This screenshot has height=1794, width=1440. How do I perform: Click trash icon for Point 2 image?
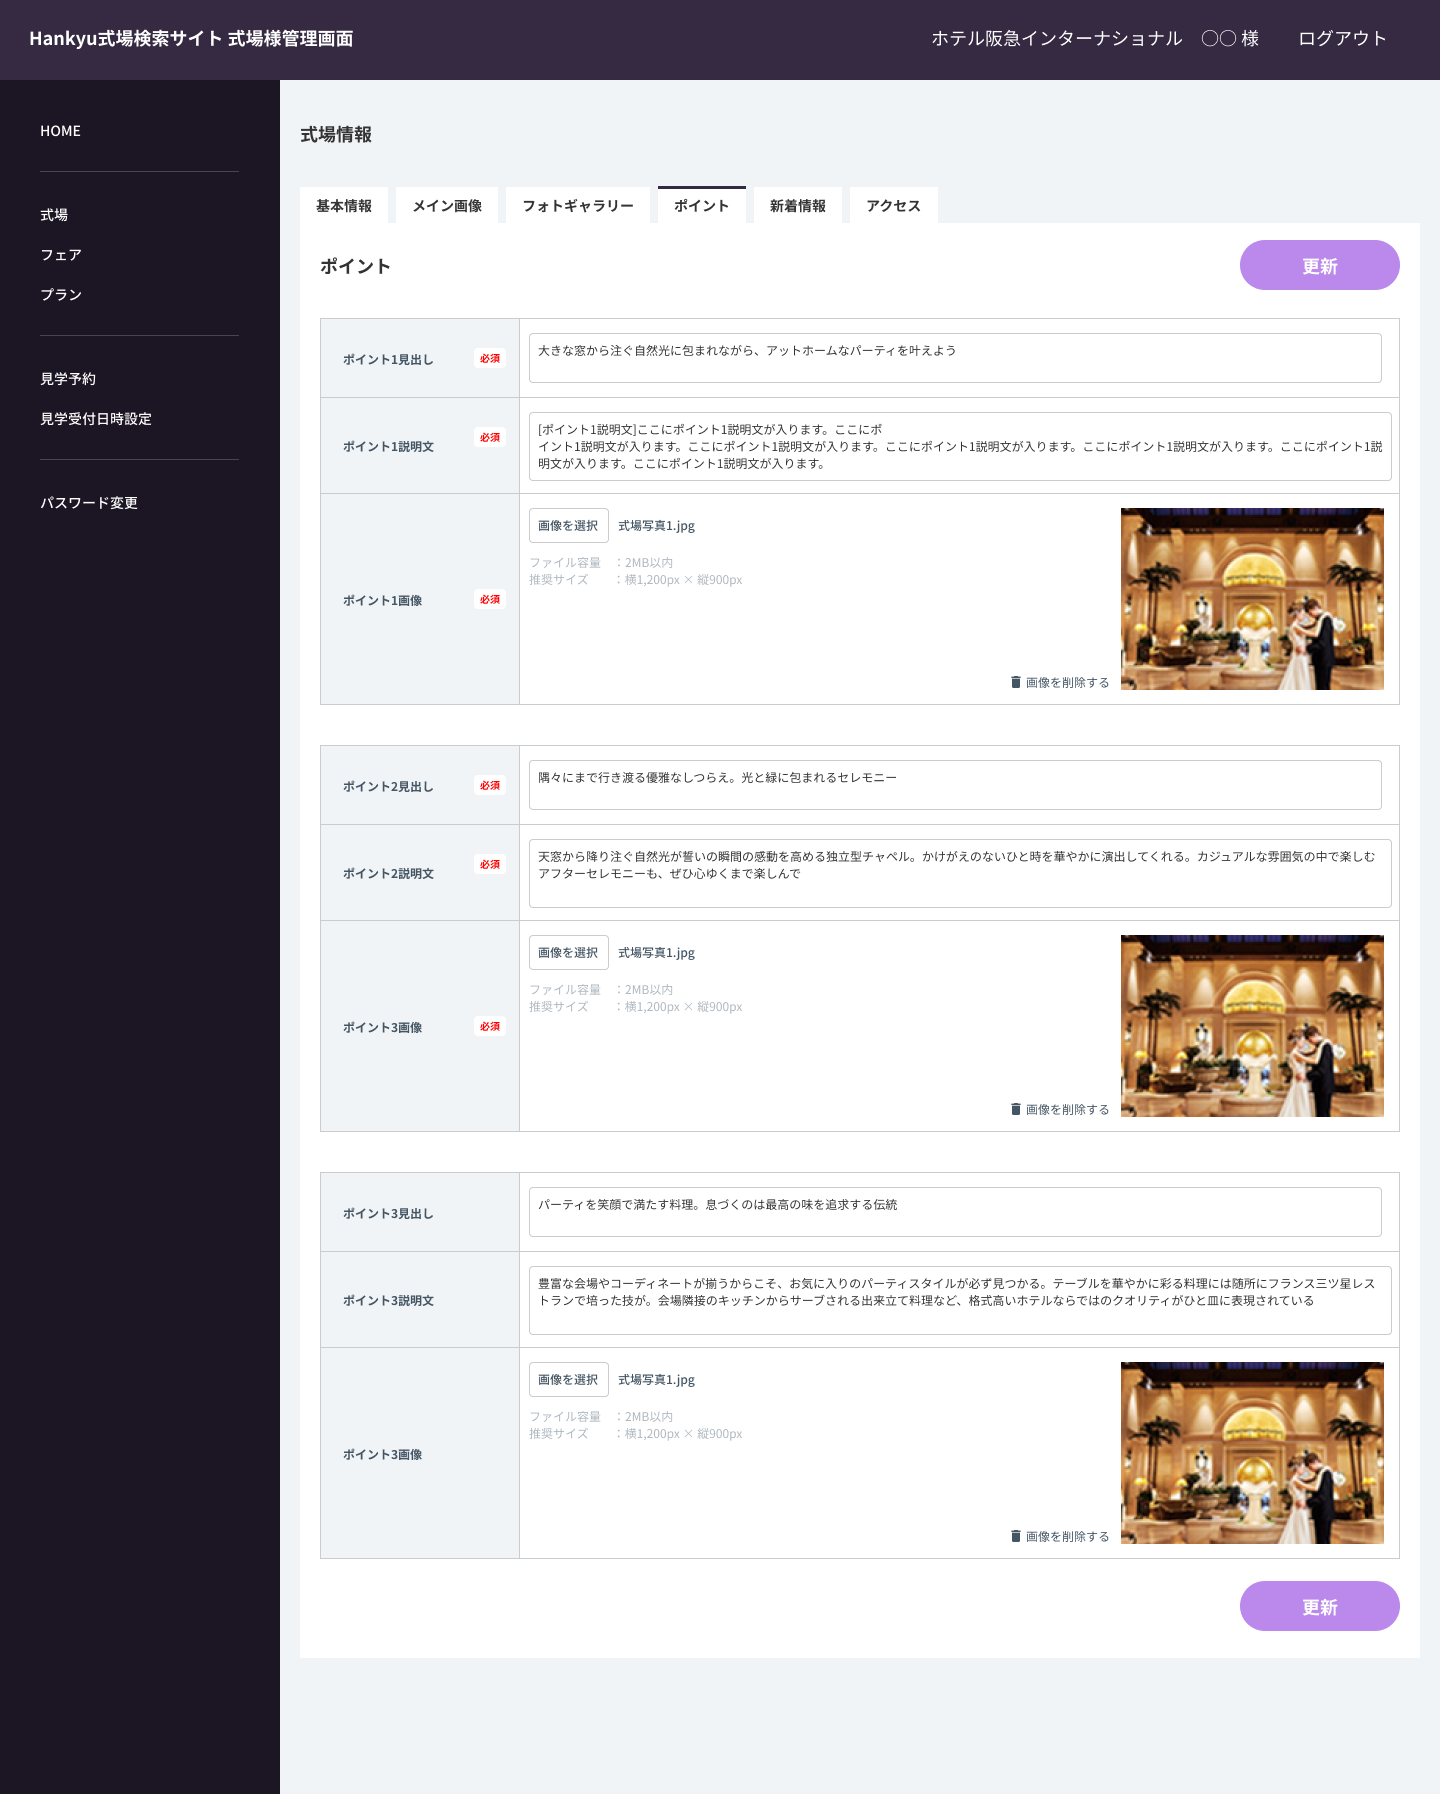(1016, 1109)
